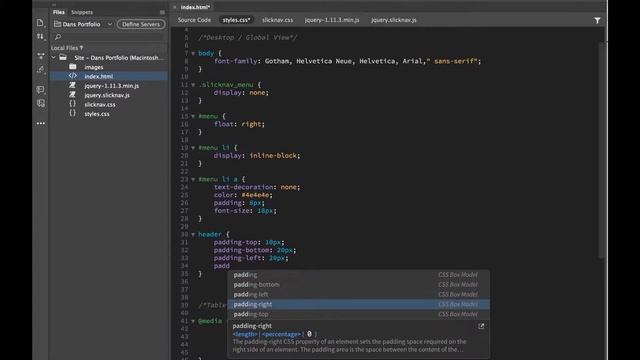Click the Define Servers button
Image resolution: width=640 pixels, height=360 pixels.
[141, 24]
